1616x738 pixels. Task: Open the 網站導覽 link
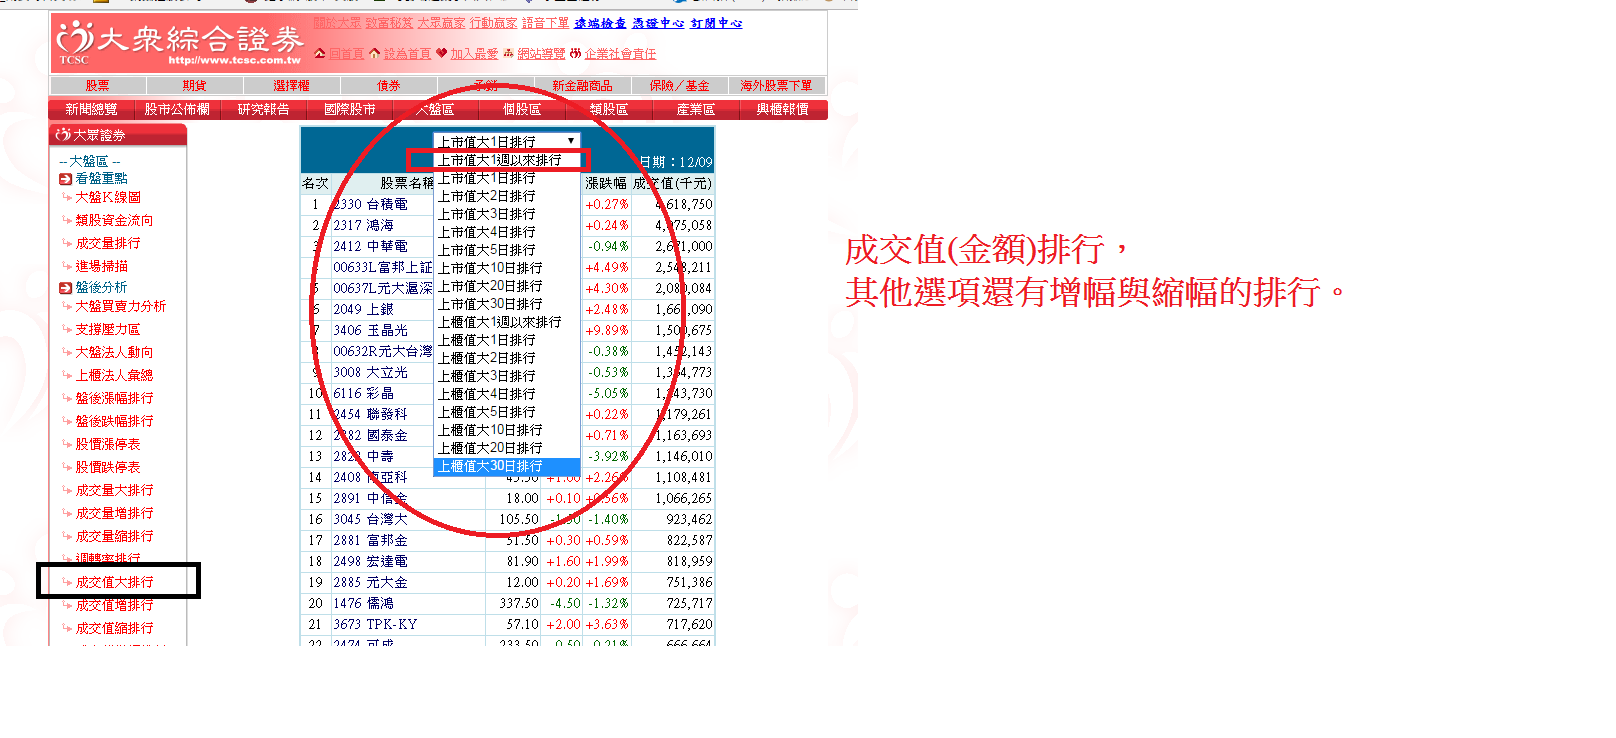tap(541, 54)
